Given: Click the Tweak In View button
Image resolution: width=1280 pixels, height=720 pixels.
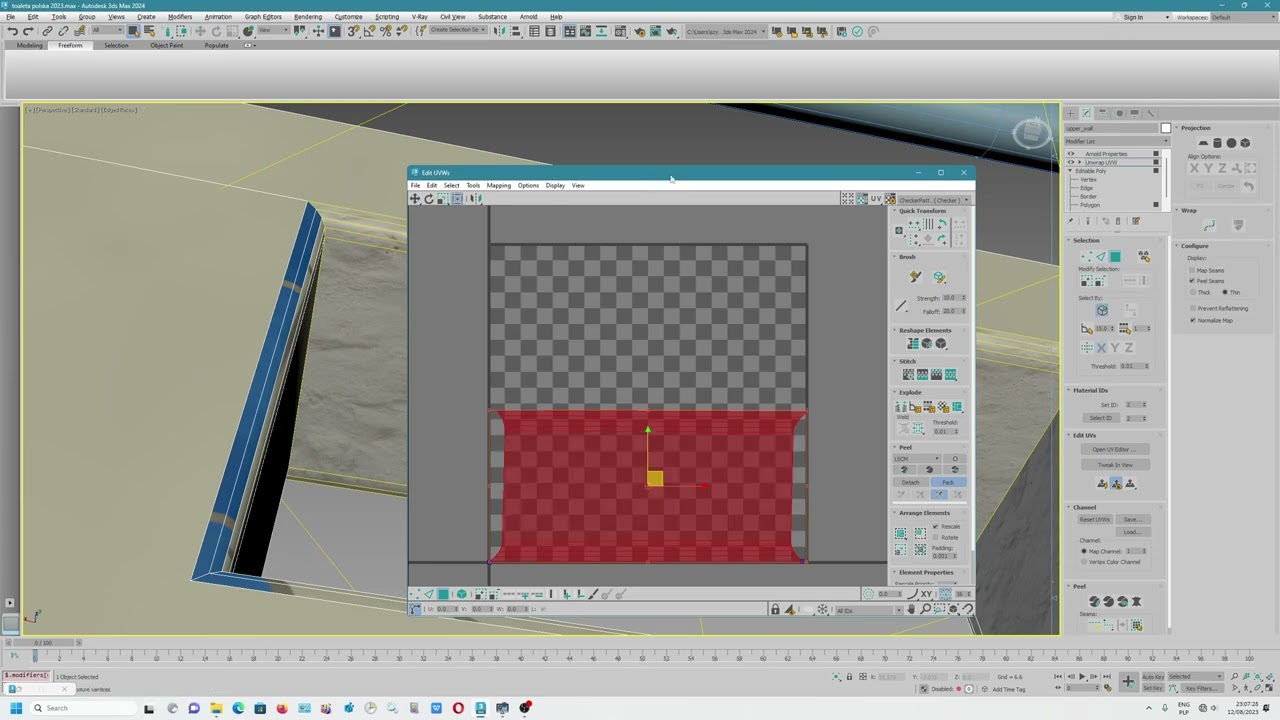Looking at the screenshot, I should pos(1115,465).
